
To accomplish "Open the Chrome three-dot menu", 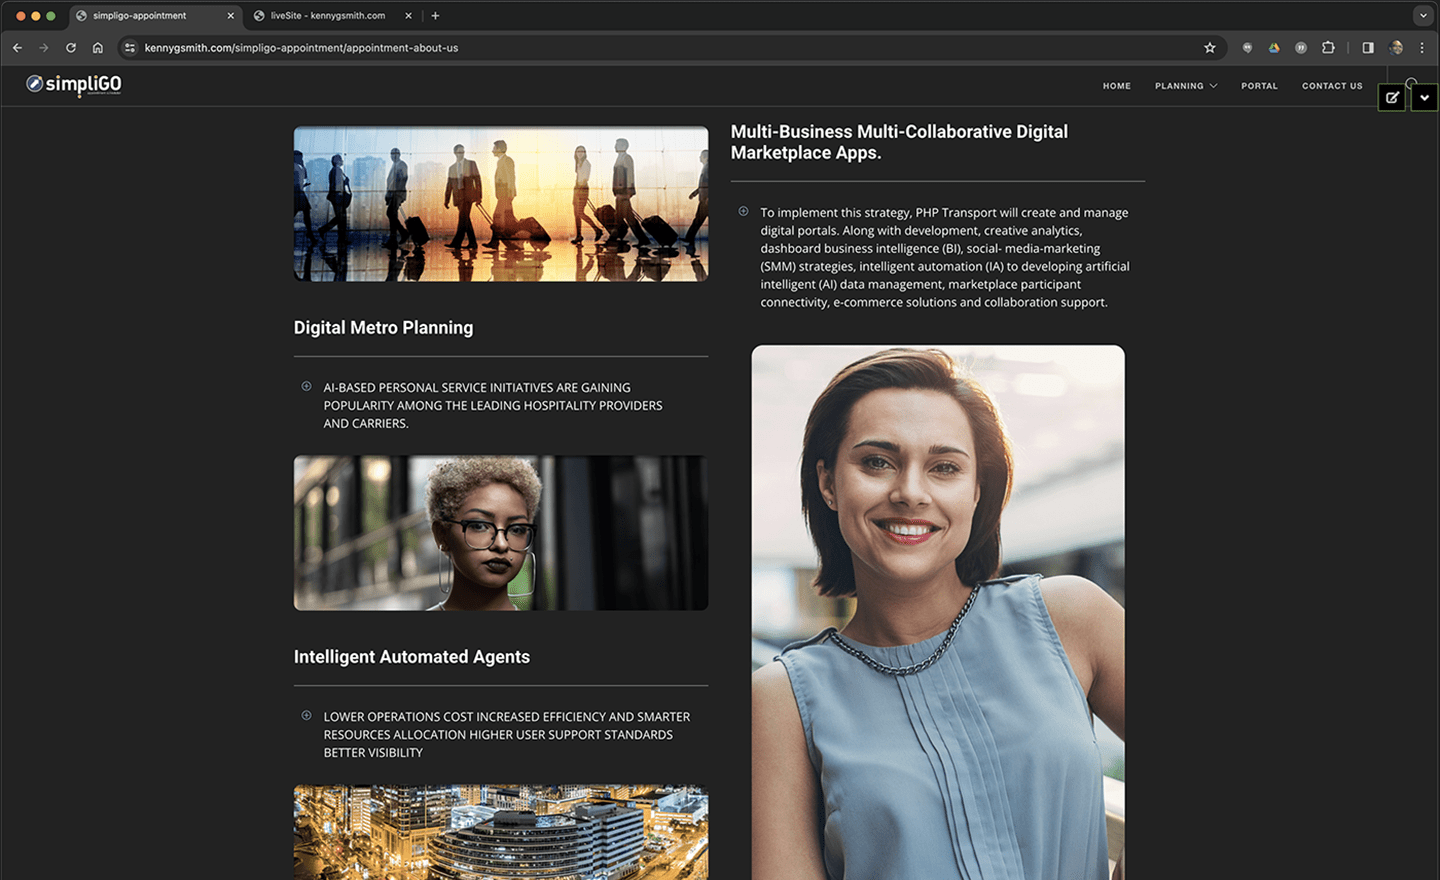I will point(1422,48).
